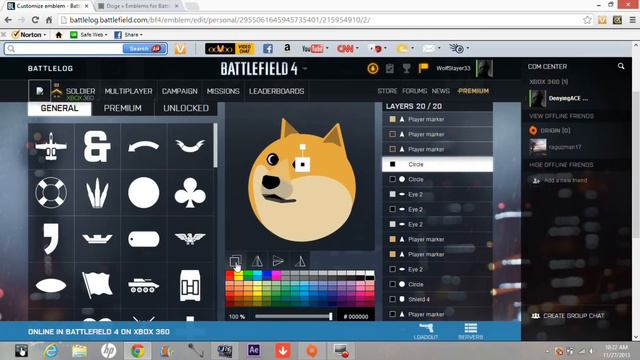Click the opacity slider handle at 100%
The image size is (640, 360).
pyautogui.click(x=331, y=316)
